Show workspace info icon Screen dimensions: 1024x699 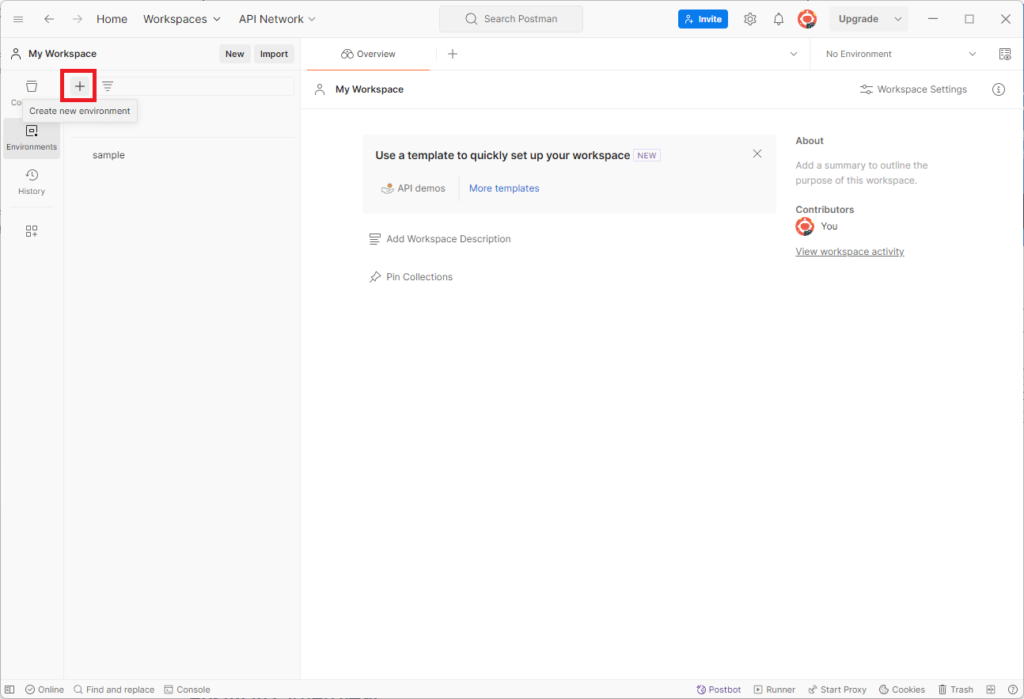999,89
